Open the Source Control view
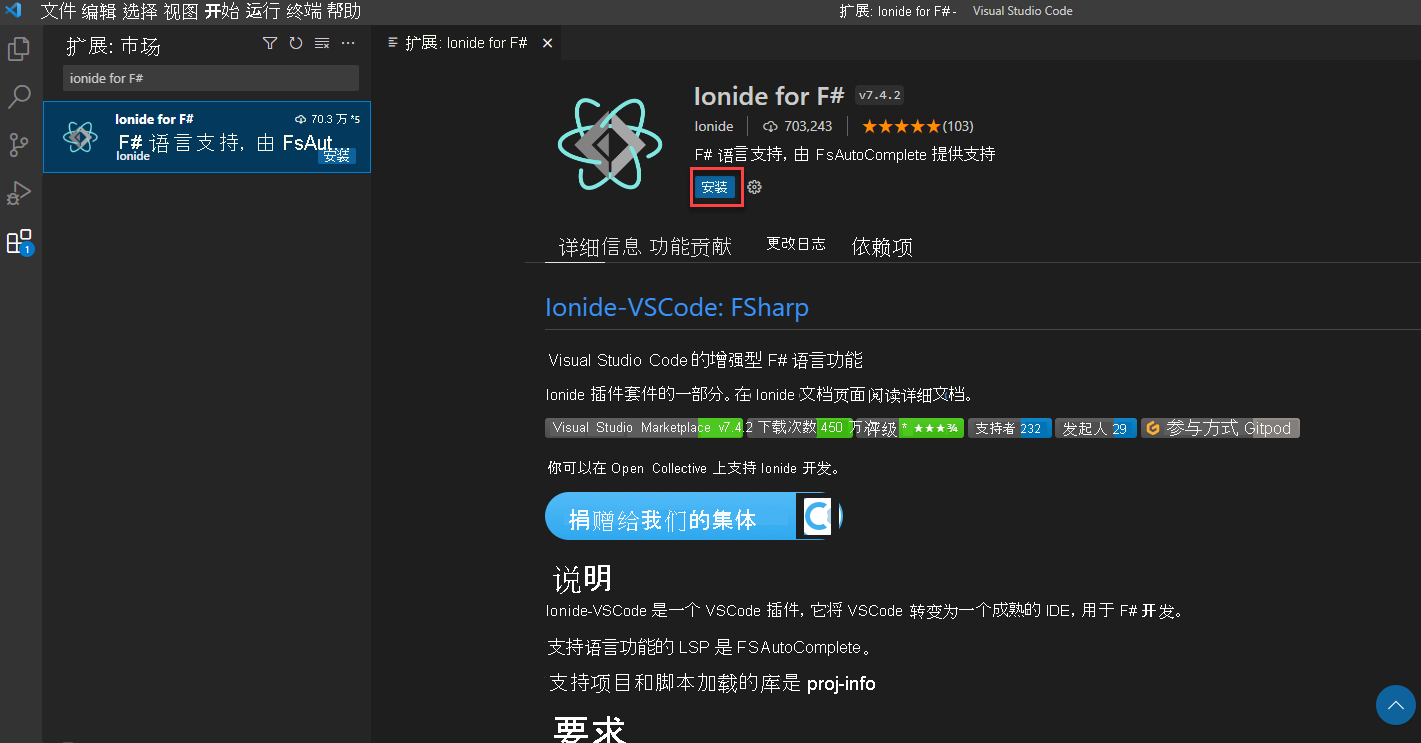 click(x=20, y=145)
